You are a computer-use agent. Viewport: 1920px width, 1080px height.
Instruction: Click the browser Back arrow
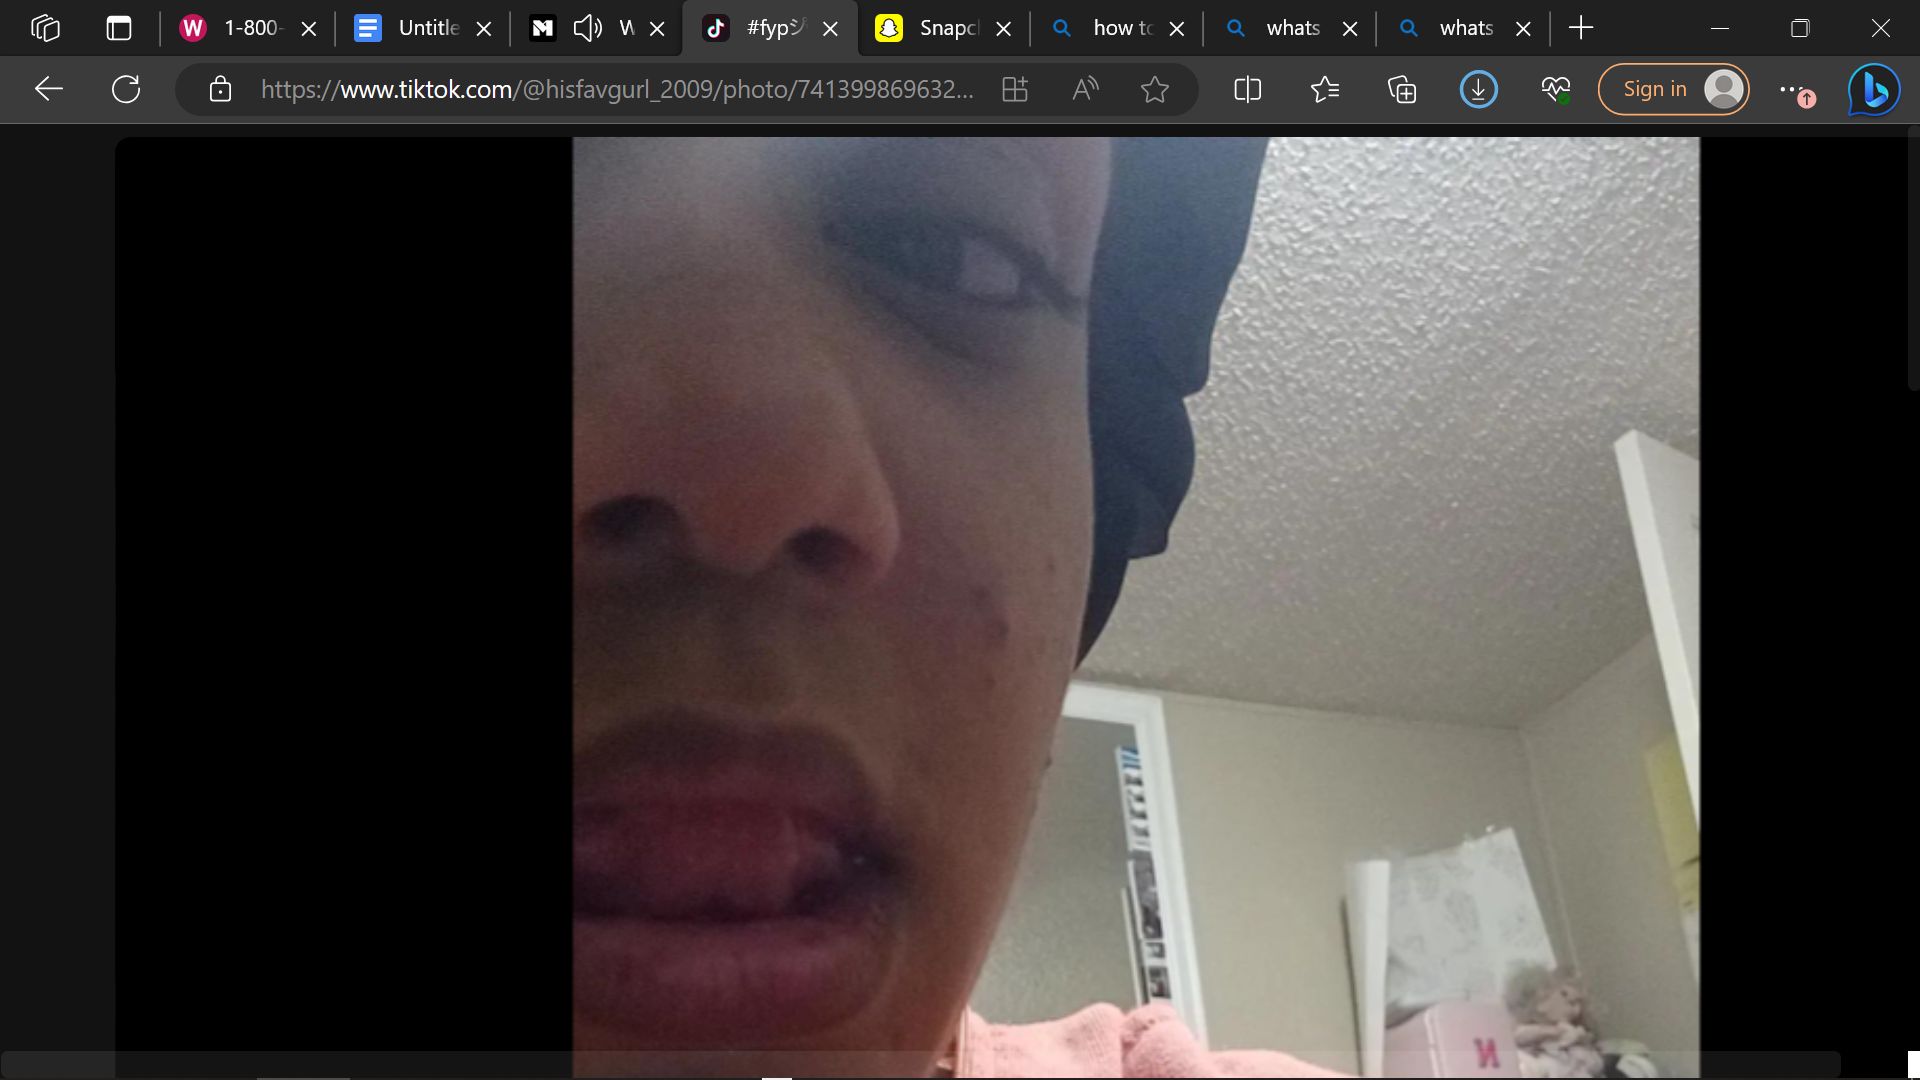click(x=48, y=89)
